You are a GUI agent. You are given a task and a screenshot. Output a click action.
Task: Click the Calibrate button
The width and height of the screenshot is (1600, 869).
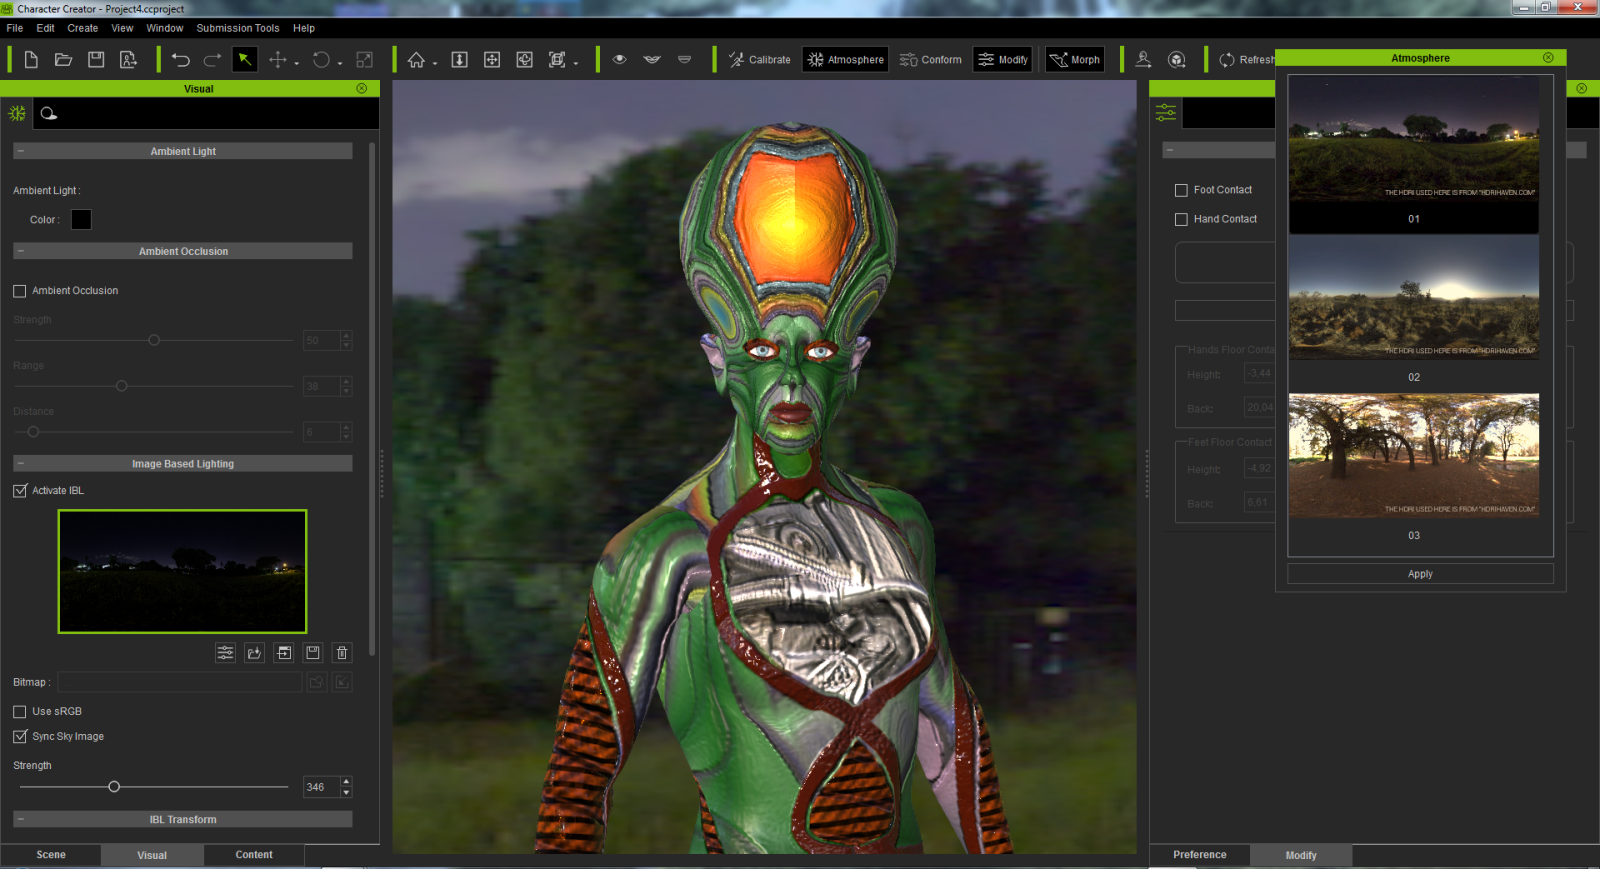click(759, 60)
